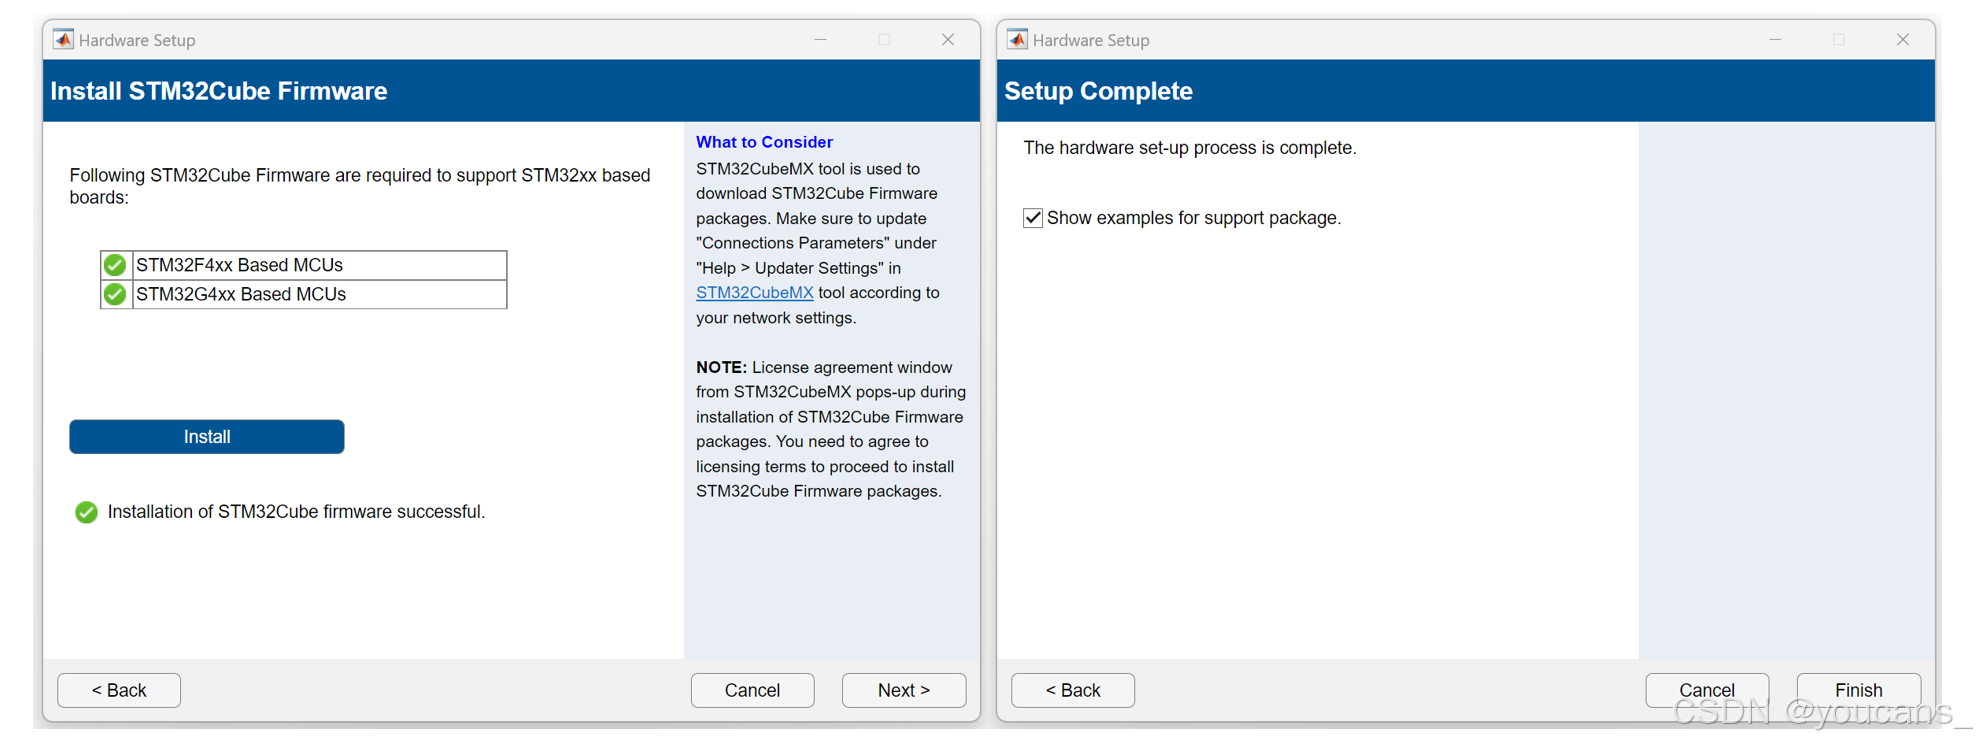Click the Install button for STM32Cube firmware
Viewport: 1977px width, 745px height.
(x=207, y=437)
